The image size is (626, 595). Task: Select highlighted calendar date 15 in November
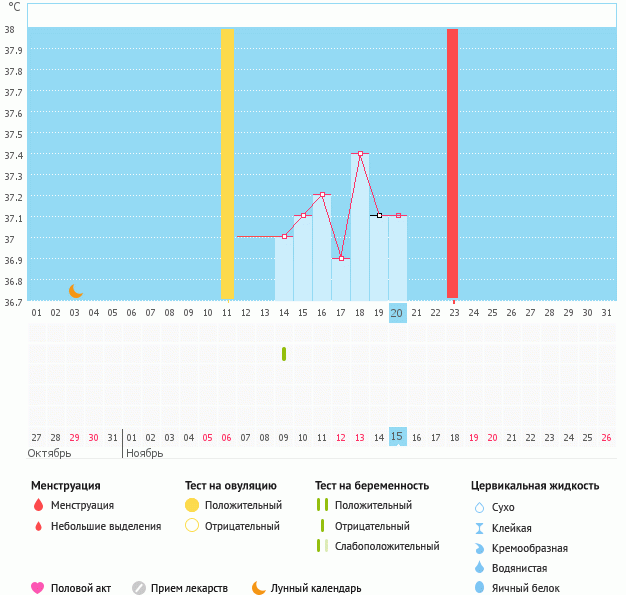[397, 437]
